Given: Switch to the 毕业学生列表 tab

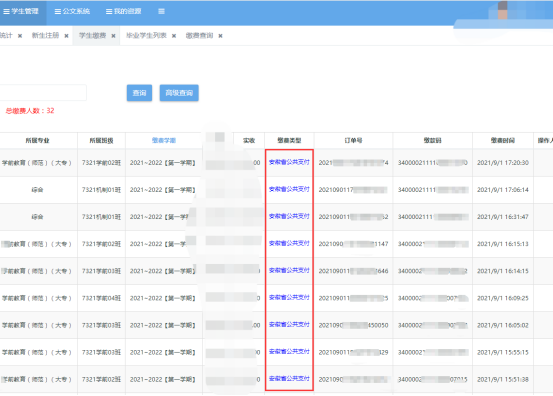Looking at the screenshot, I should coord(146,36).
